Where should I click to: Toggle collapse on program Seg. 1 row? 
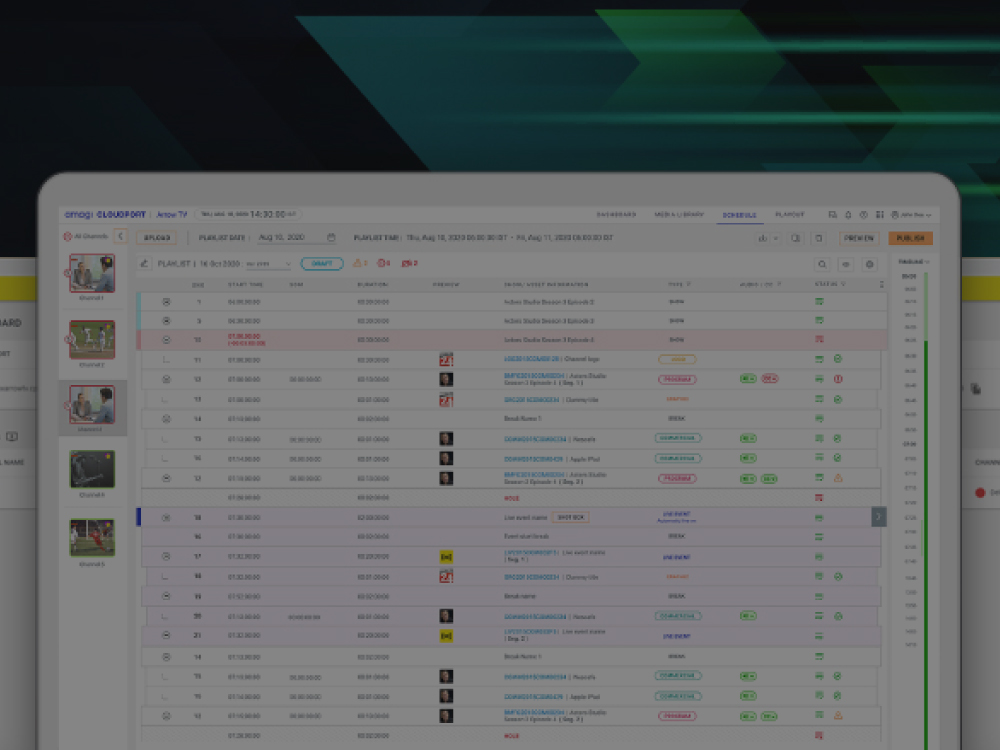[166, 379]
